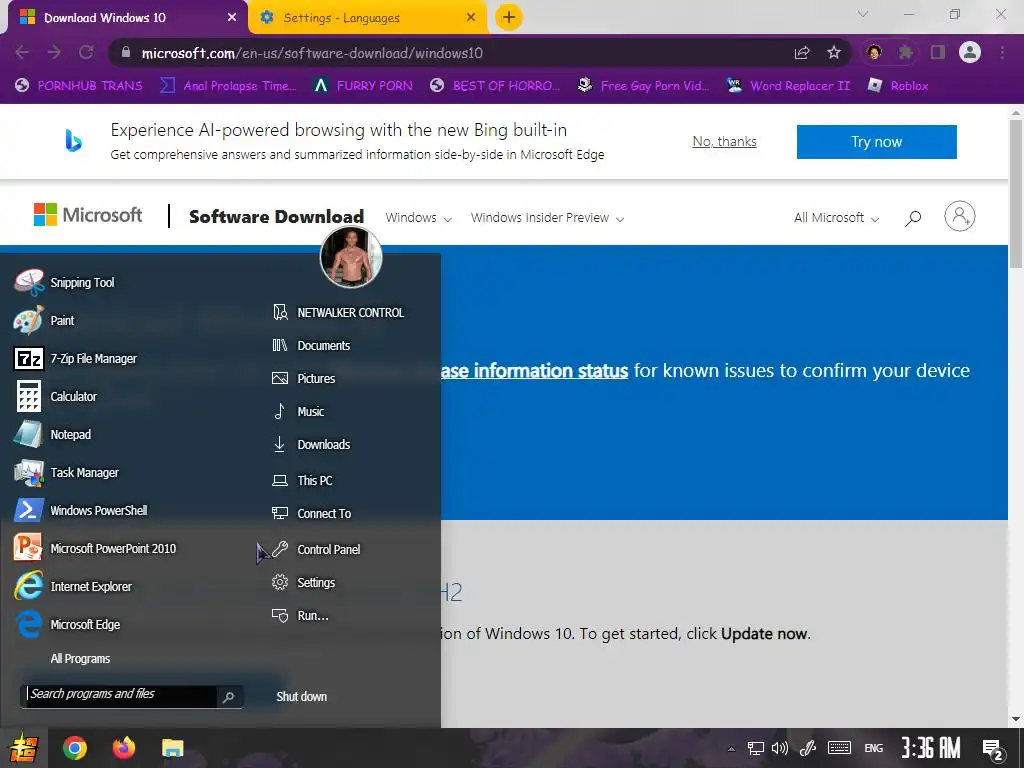Open Chrome profile avatar button
1024x768 pixels.
(x=970, y=52)
